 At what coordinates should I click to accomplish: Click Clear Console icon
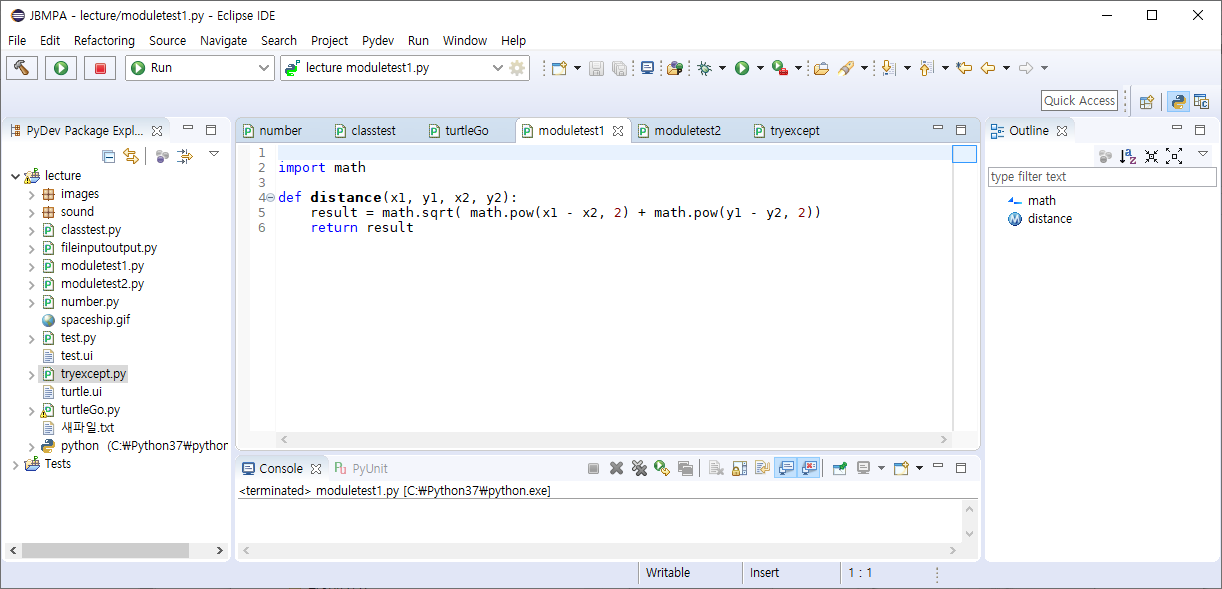click(716, 468)
